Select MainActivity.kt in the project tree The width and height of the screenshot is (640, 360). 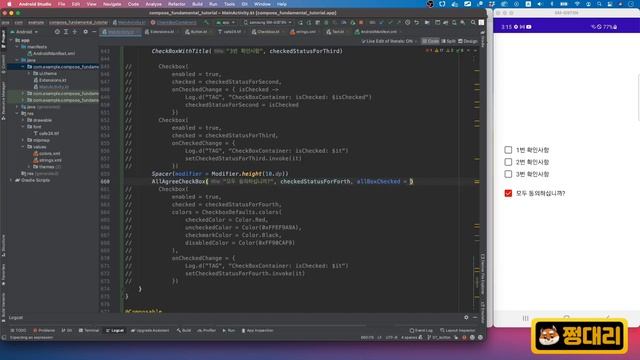coord(51,87)
